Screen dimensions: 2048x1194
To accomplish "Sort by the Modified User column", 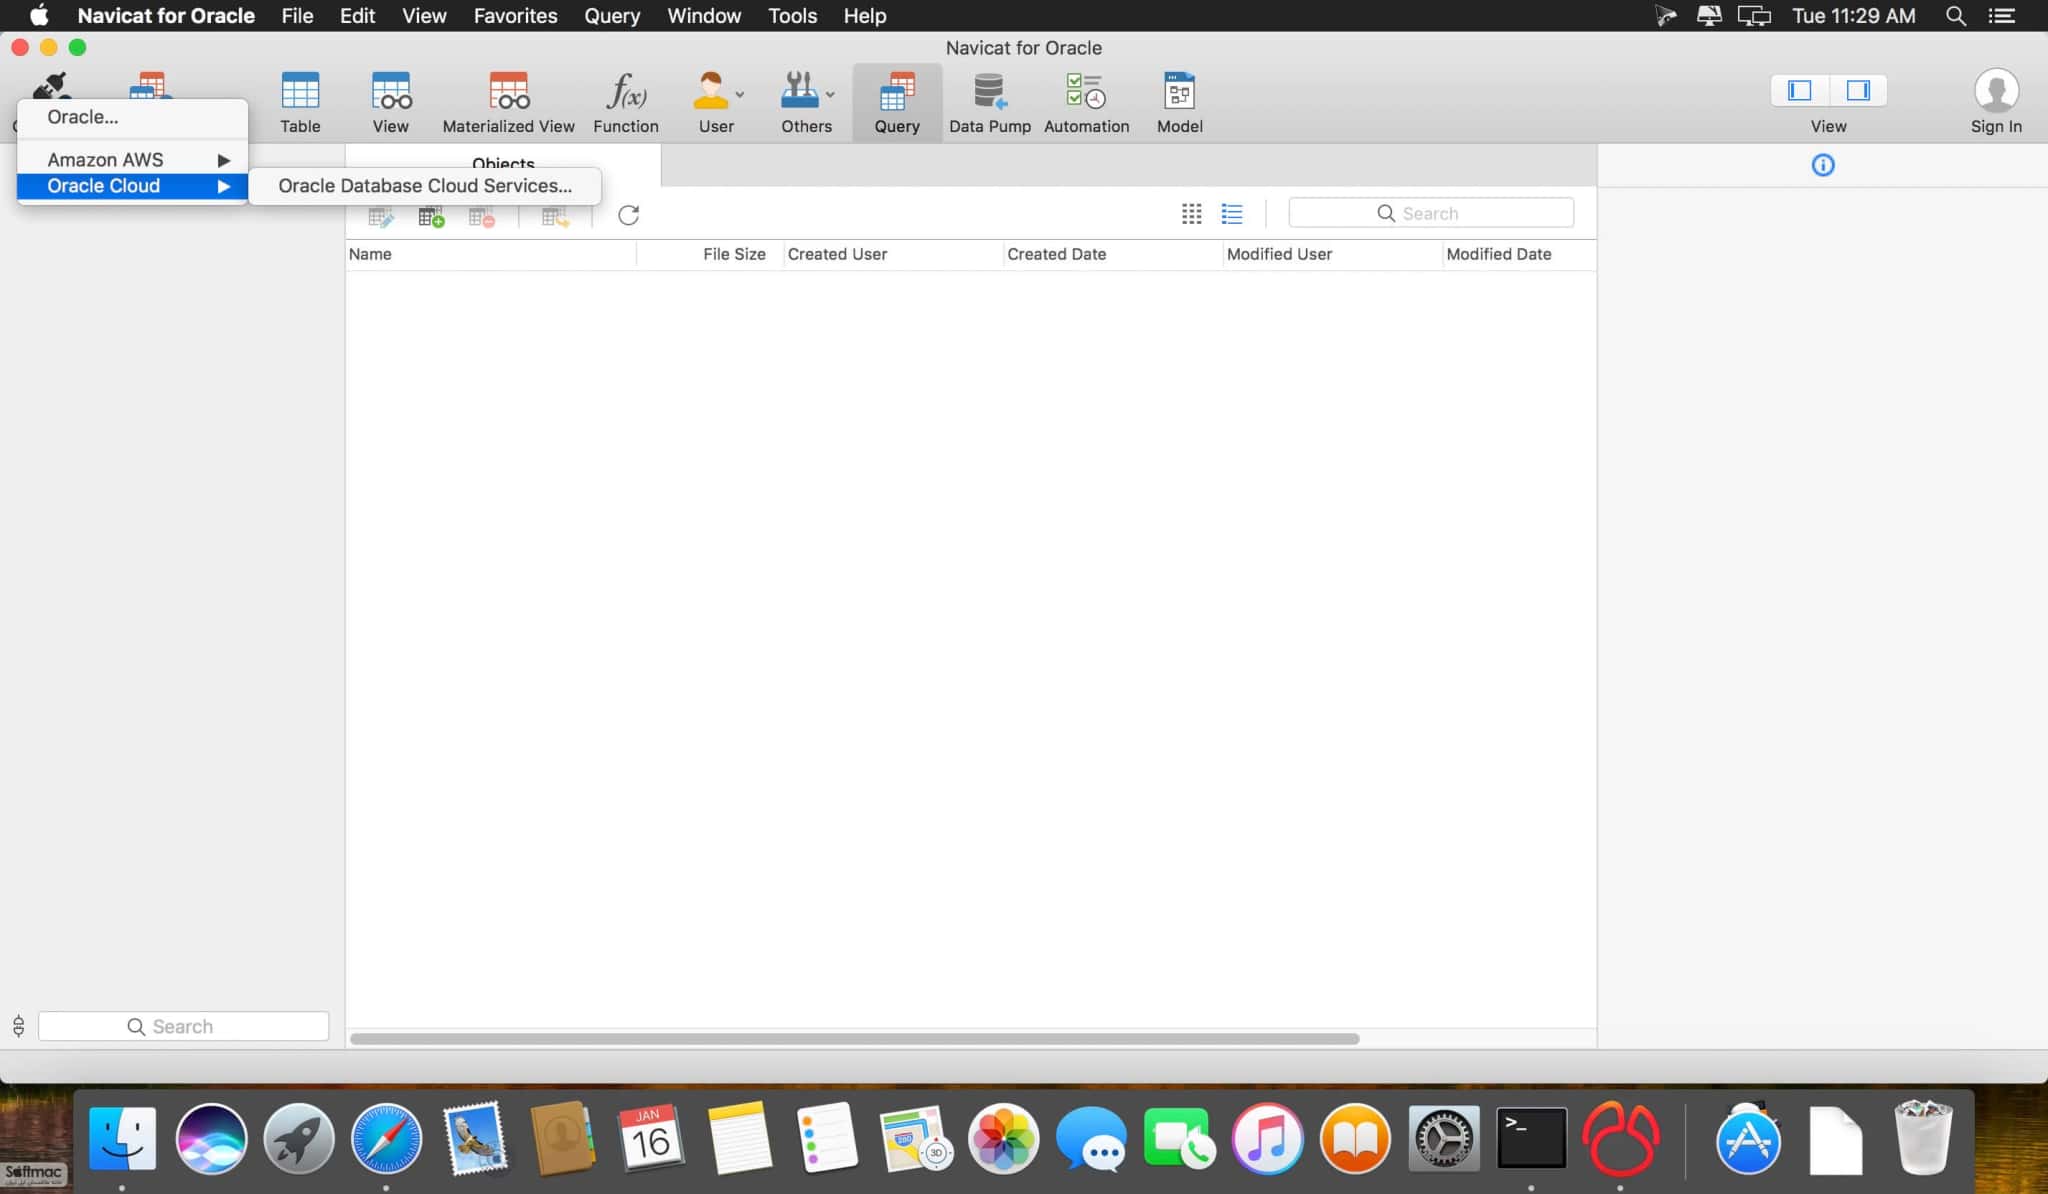I will (x=1332, y=254).
